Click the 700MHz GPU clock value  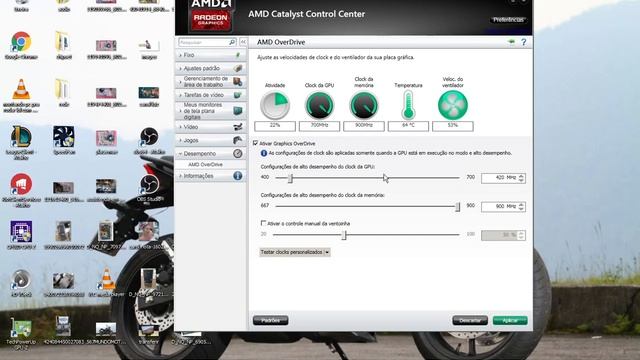(x=319, y=126)
